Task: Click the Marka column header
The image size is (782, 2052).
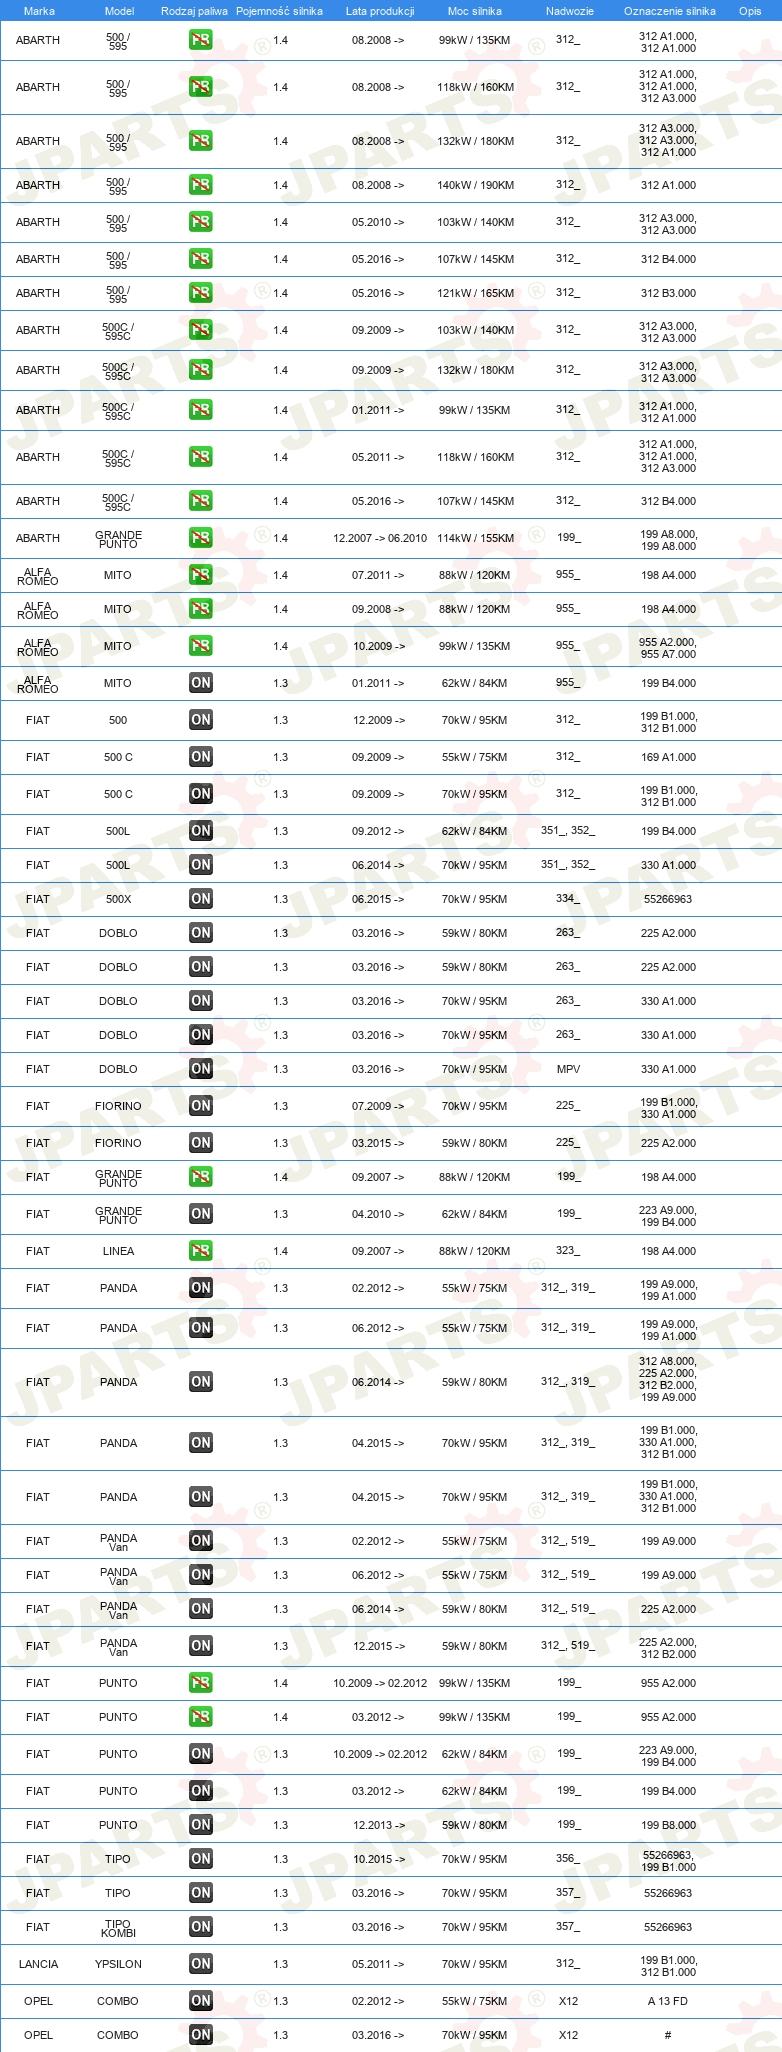Action: [39, 11]
